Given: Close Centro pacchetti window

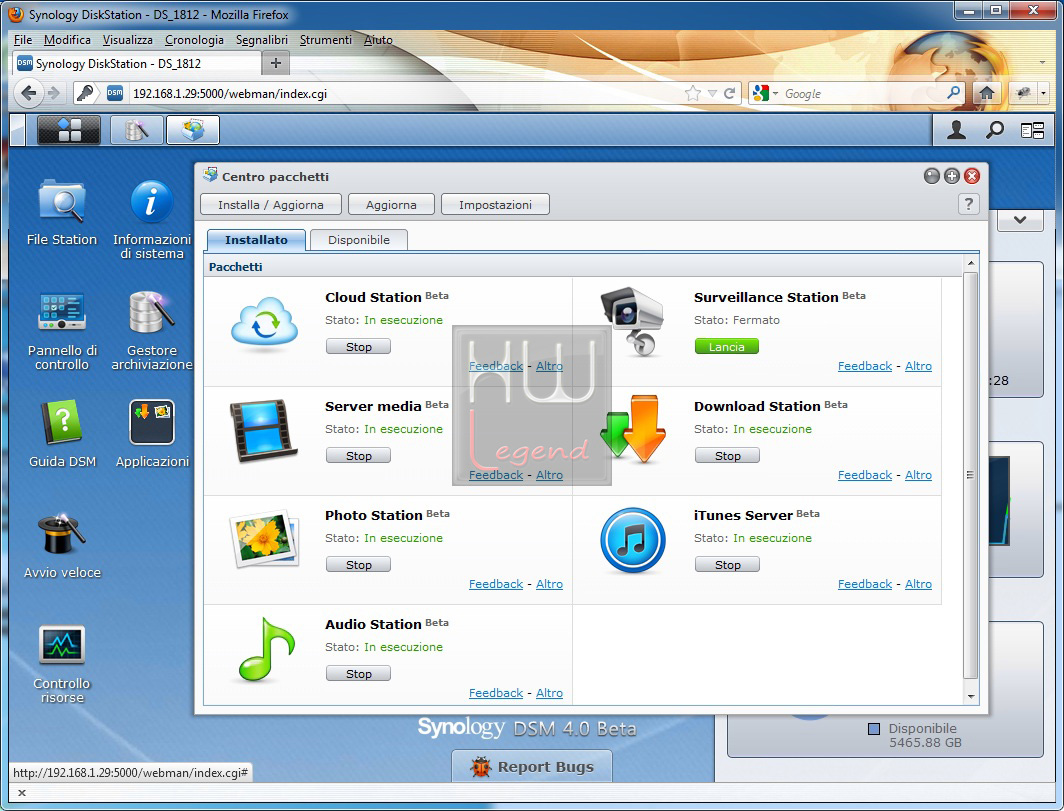Looking at the screenshot, I should pyautogui.click(x=972, y=176).
